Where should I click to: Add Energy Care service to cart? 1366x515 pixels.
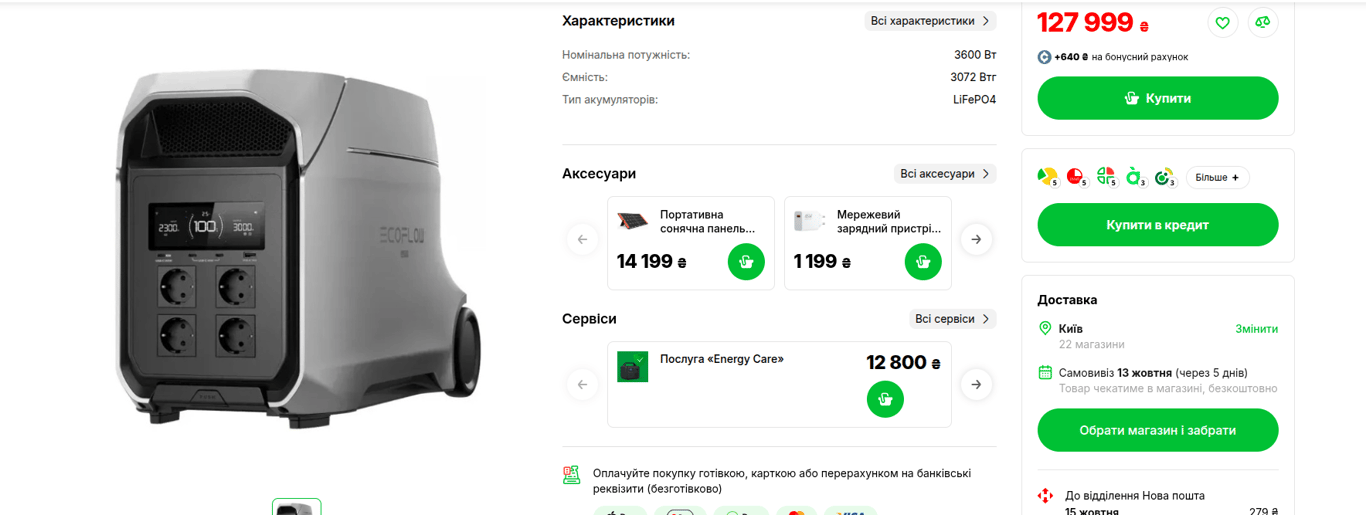885,399
